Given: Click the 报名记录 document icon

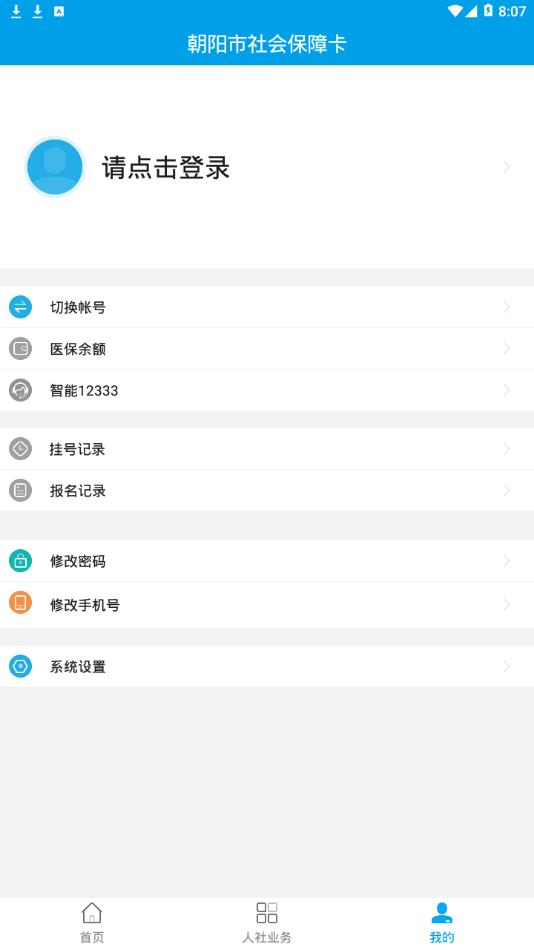Looking at the screenshot, I should click(20, 490).
